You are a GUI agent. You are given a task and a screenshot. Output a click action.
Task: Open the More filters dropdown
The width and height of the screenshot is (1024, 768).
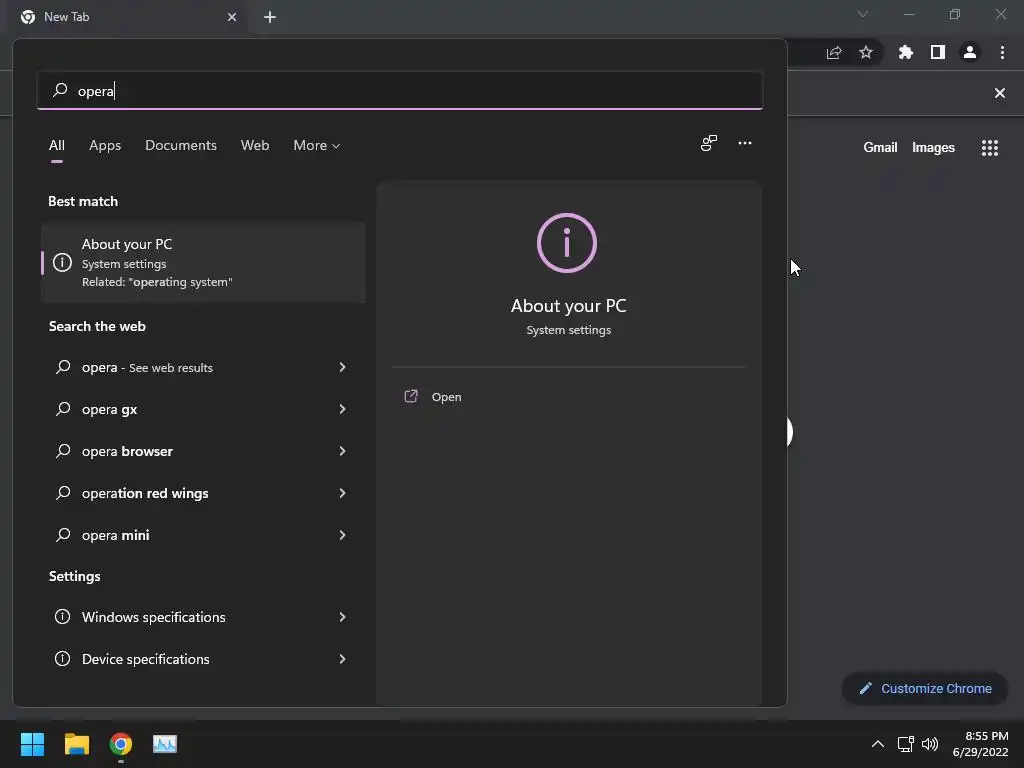tap(317, 146)
